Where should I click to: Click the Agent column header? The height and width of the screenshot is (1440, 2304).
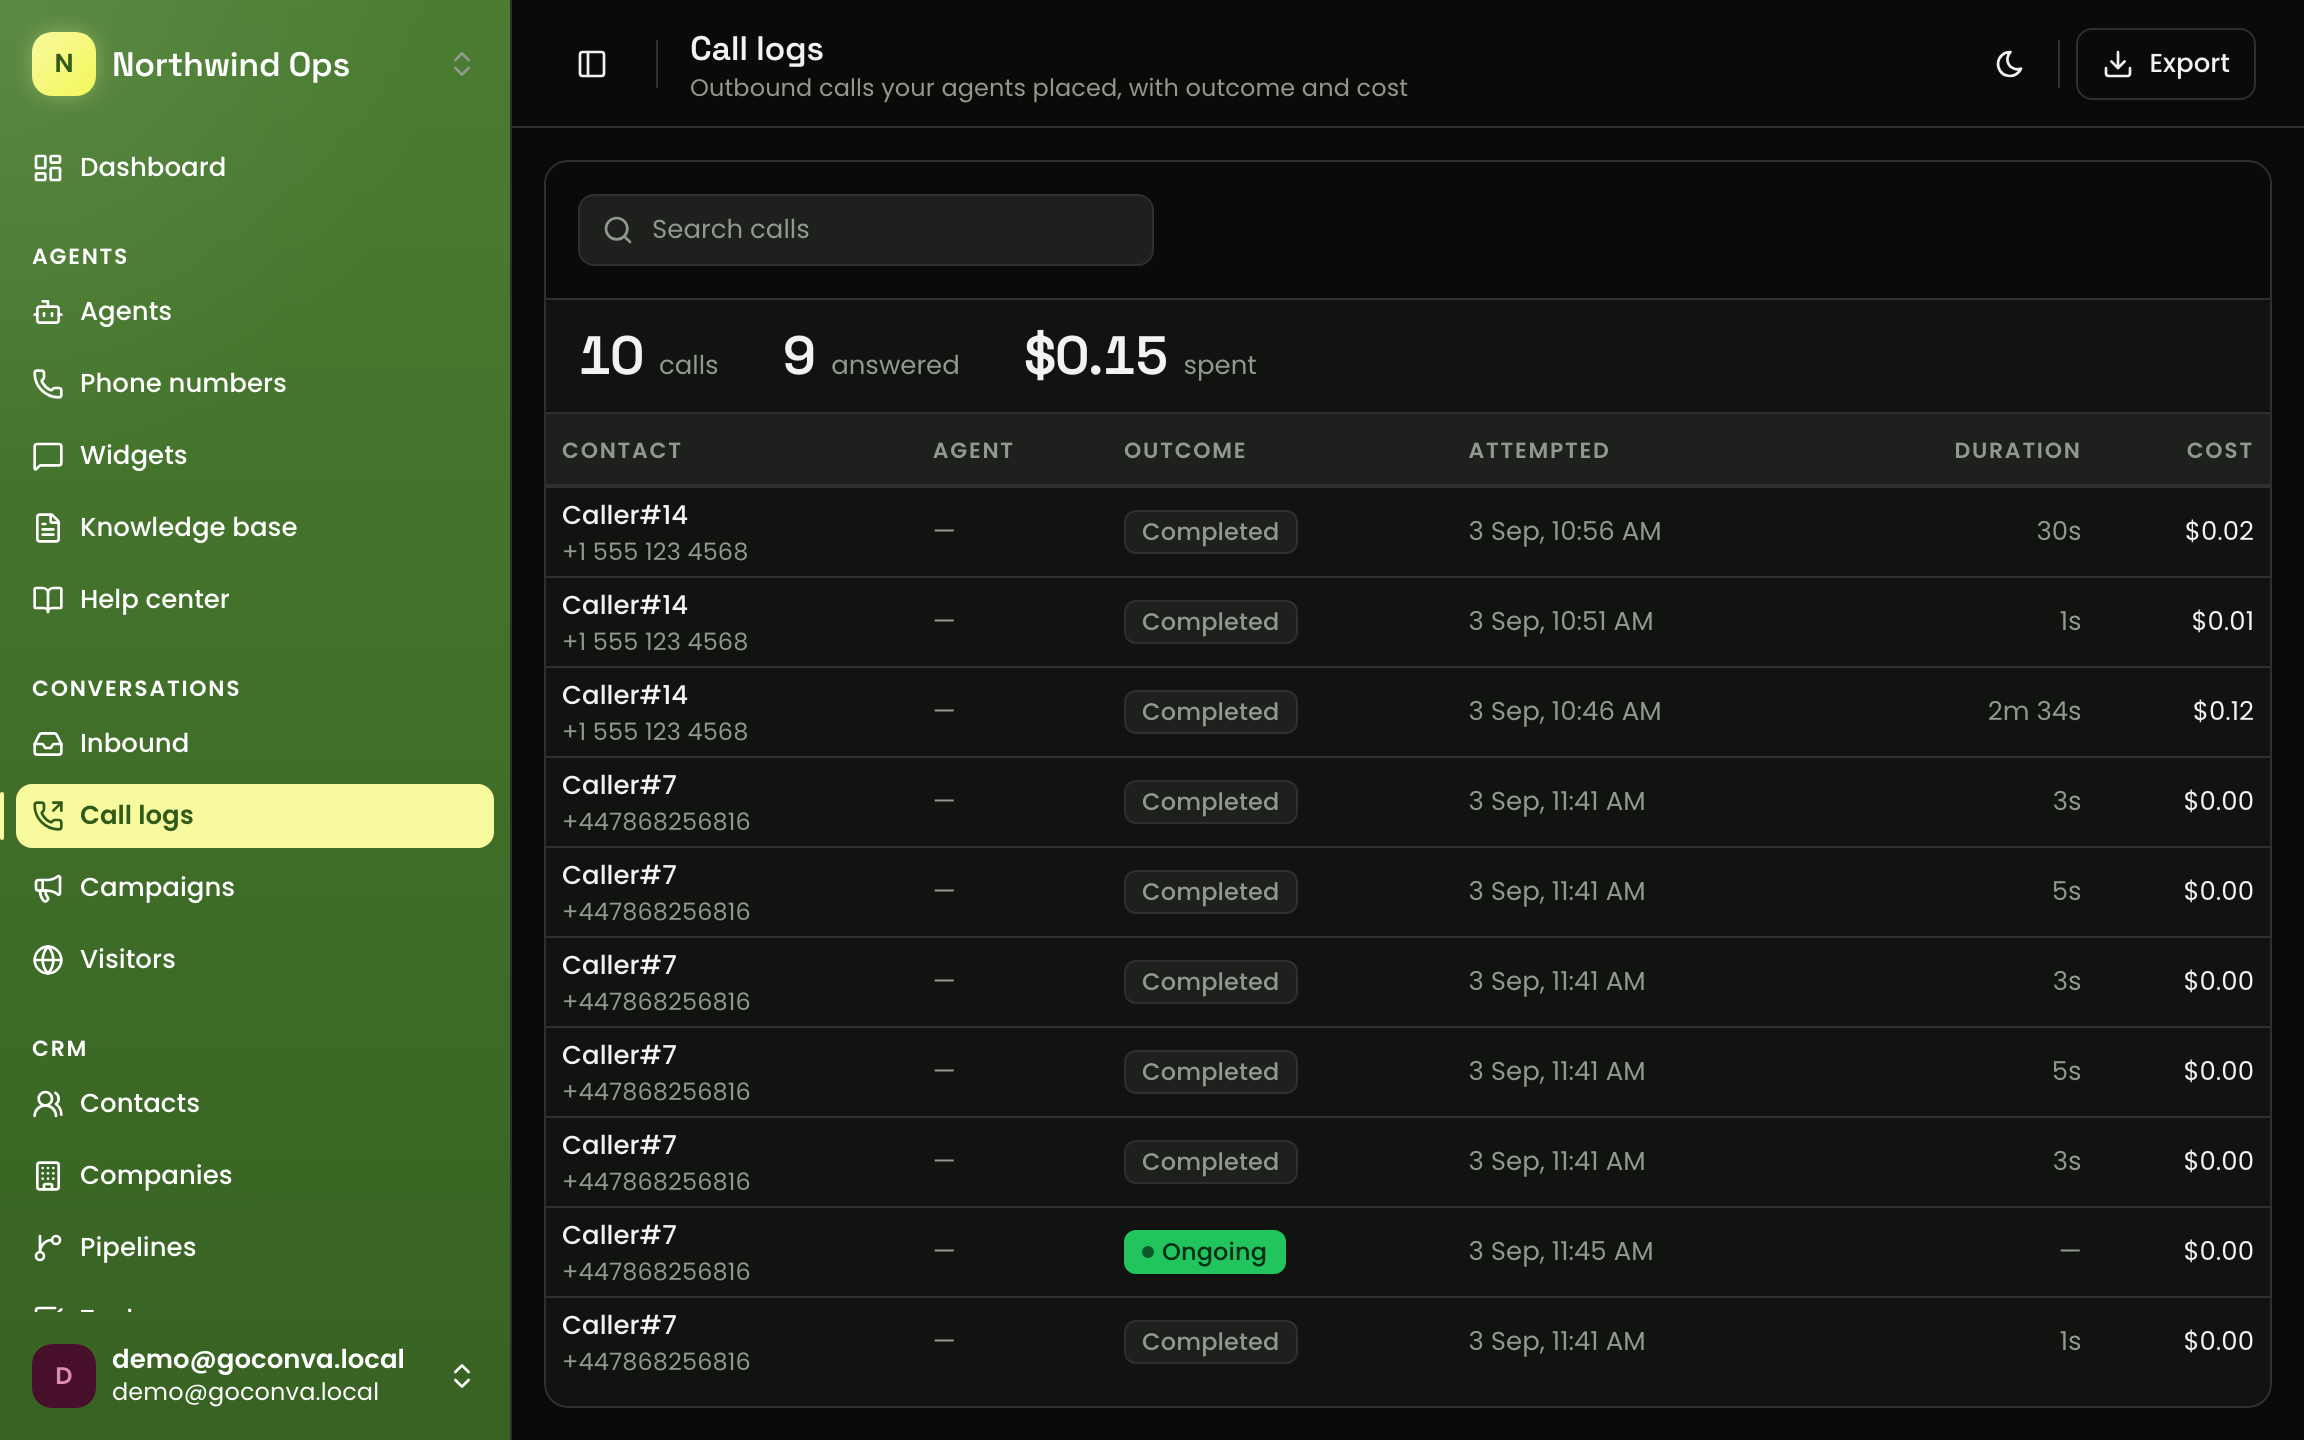click(973, 451)
